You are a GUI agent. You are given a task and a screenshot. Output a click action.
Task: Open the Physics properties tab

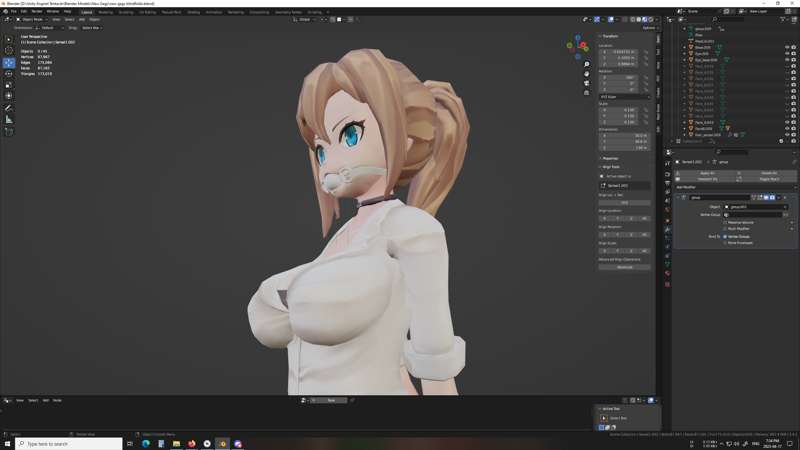tap(667, 247)
